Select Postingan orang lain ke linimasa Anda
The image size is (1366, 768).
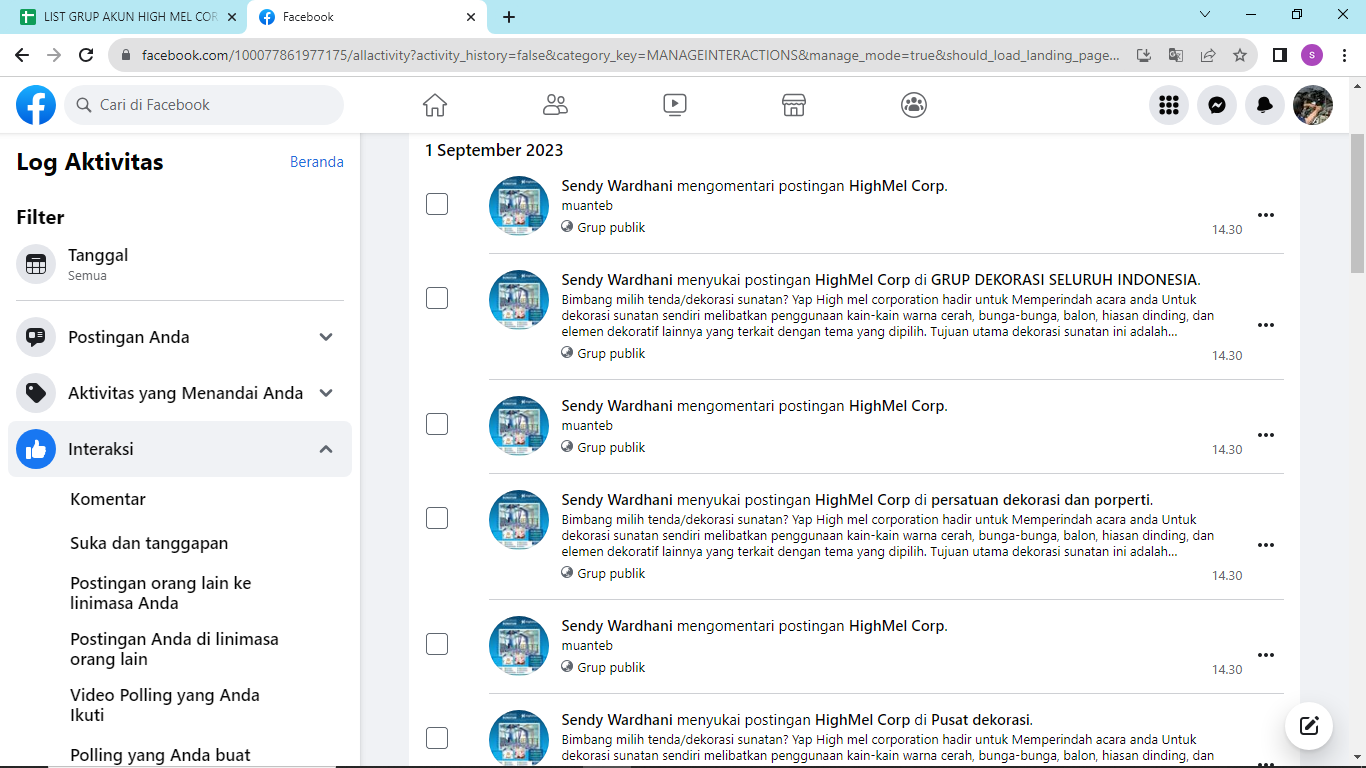click(x=161, y=593)
